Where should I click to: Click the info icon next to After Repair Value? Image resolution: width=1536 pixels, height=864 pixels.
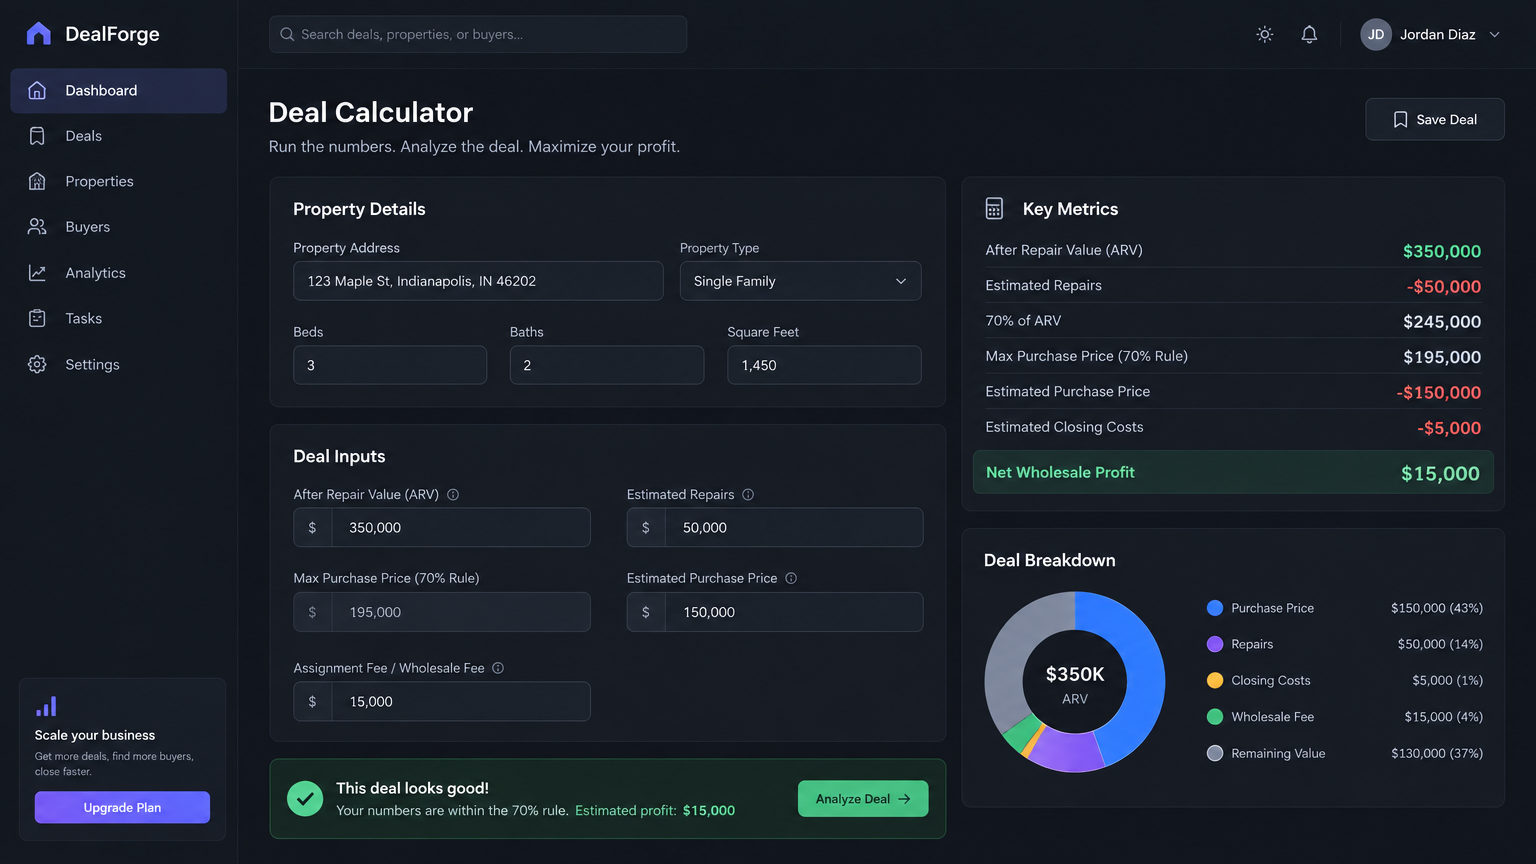[453, 494]
